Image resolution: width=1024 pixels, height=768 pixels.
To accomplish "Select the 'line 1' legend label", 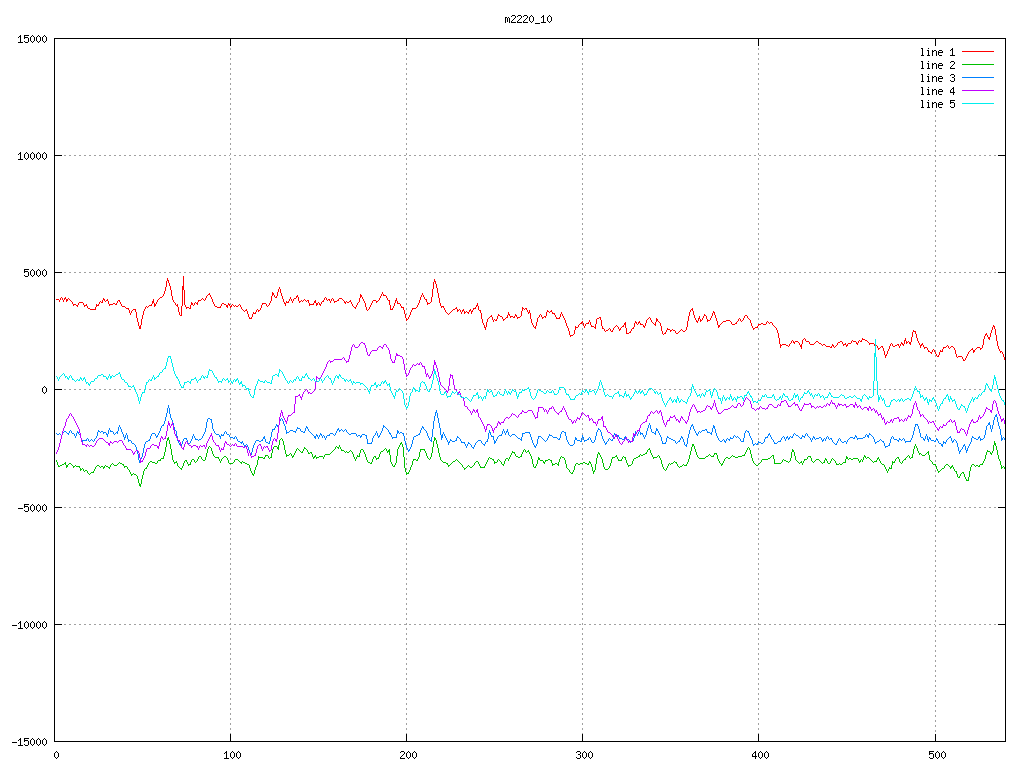I will [x=937, y=52].
